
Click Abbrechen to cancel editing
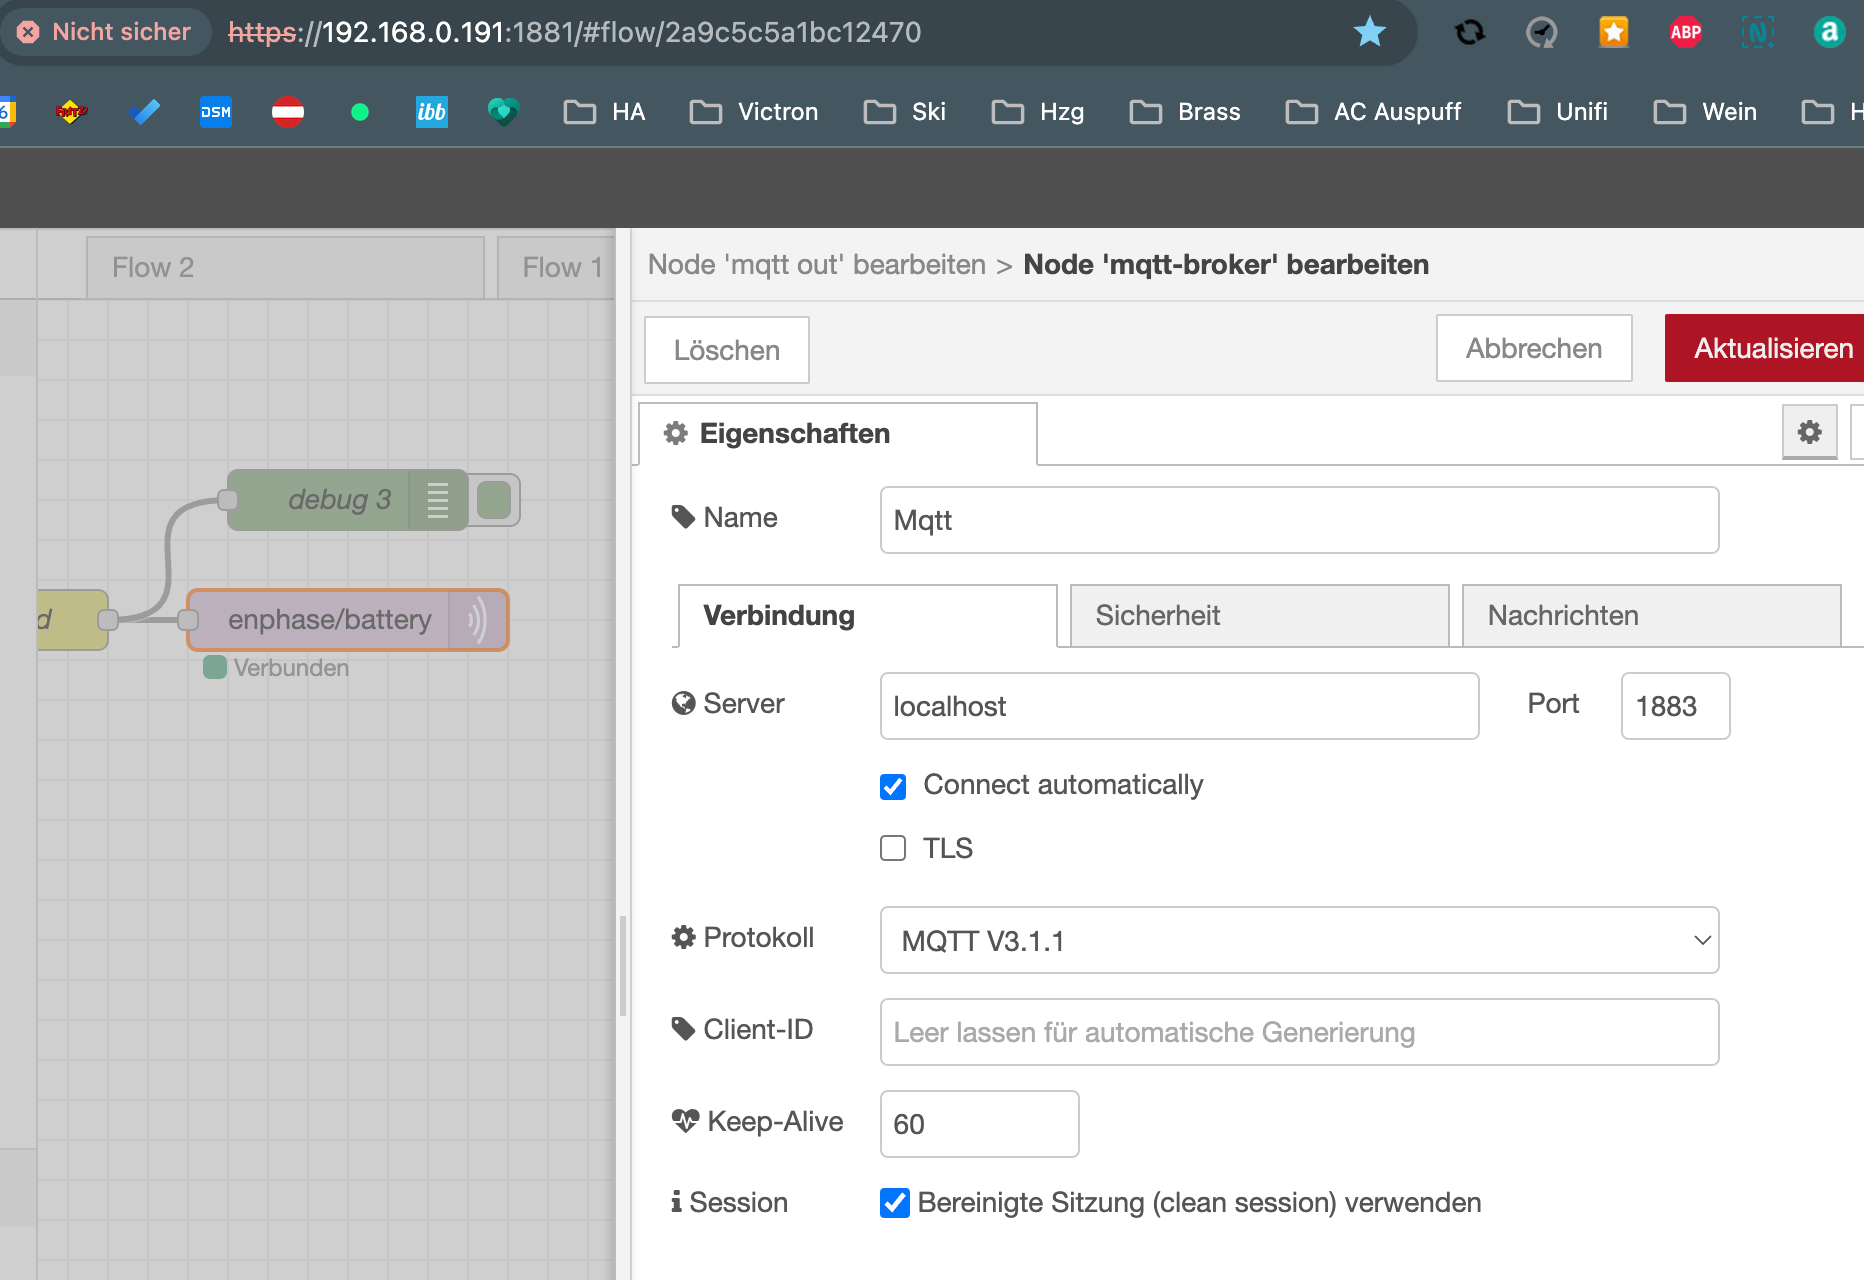[1534, 348]
